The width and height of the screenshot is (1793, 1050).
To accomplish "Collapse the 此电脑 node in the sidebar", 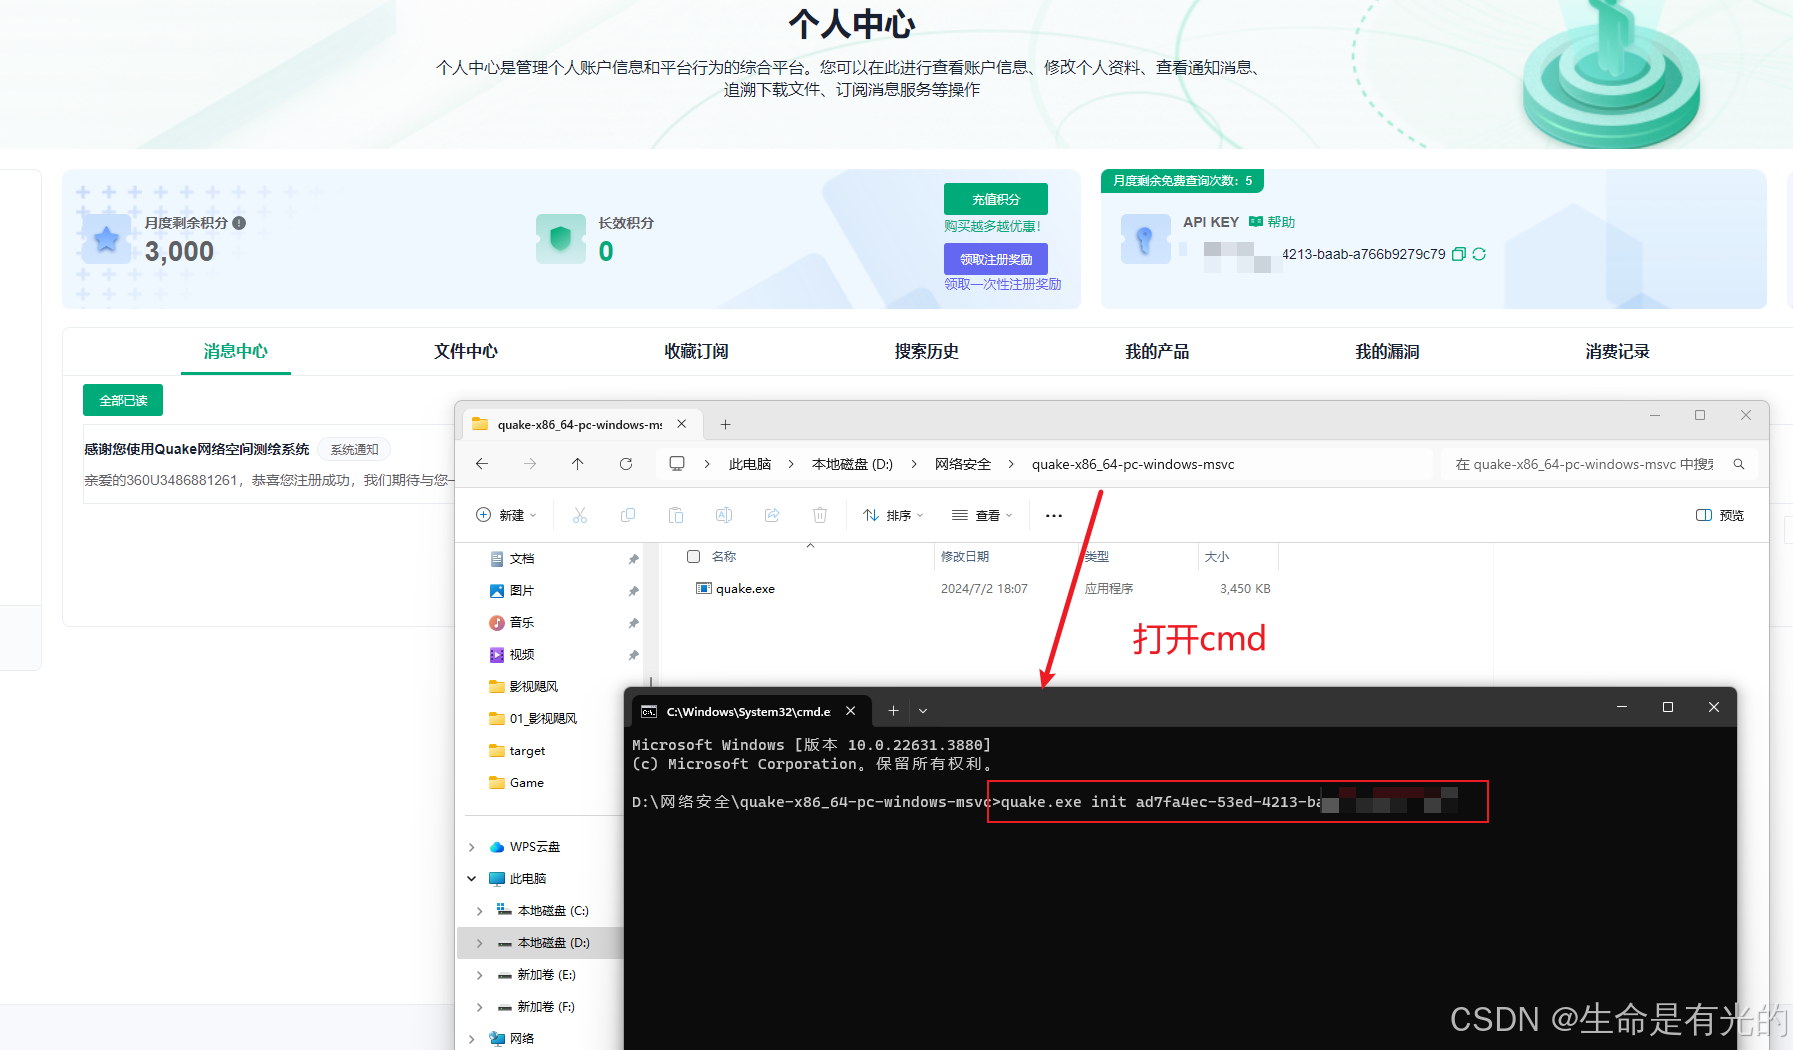I will click(x=471, y=878).
